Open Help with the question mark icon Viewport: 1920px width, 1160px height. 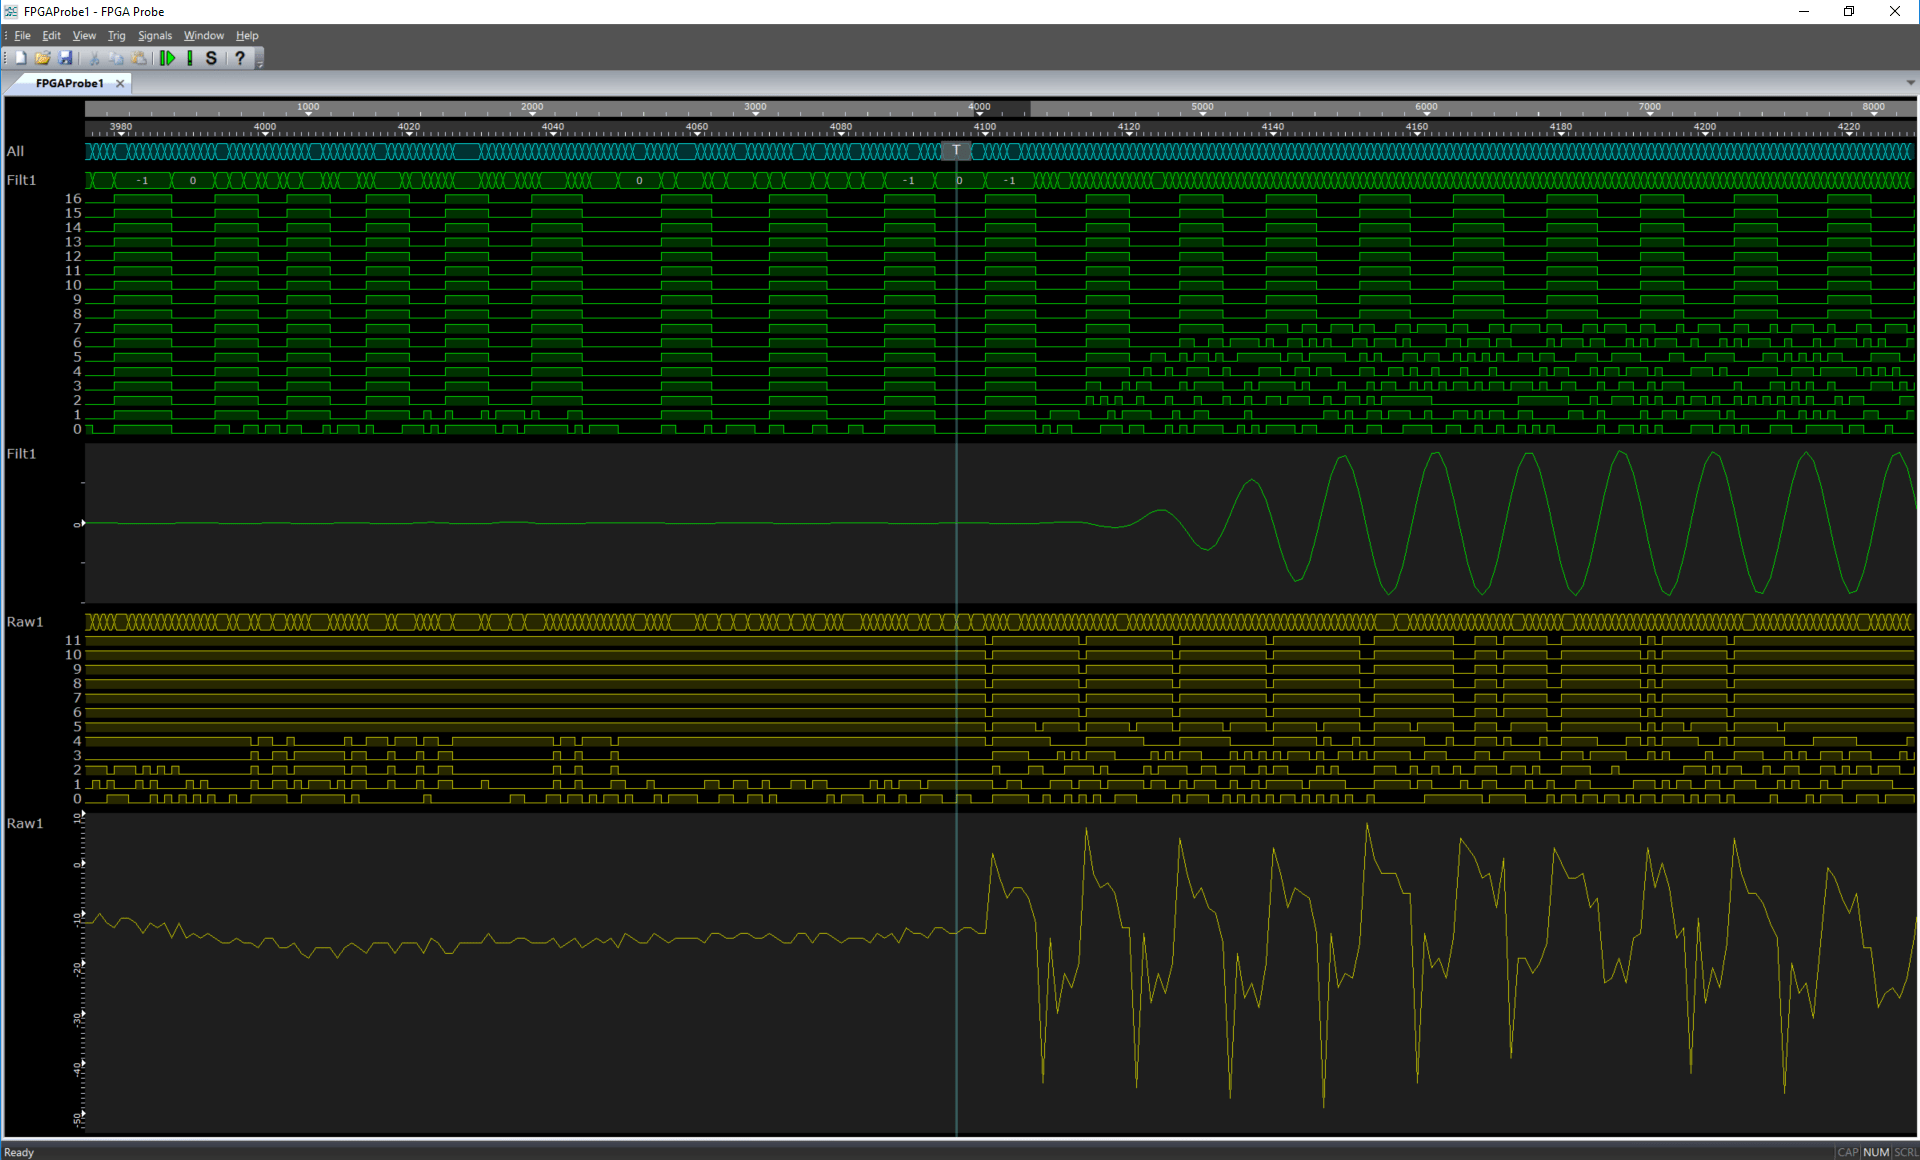[x=240, y=57]
